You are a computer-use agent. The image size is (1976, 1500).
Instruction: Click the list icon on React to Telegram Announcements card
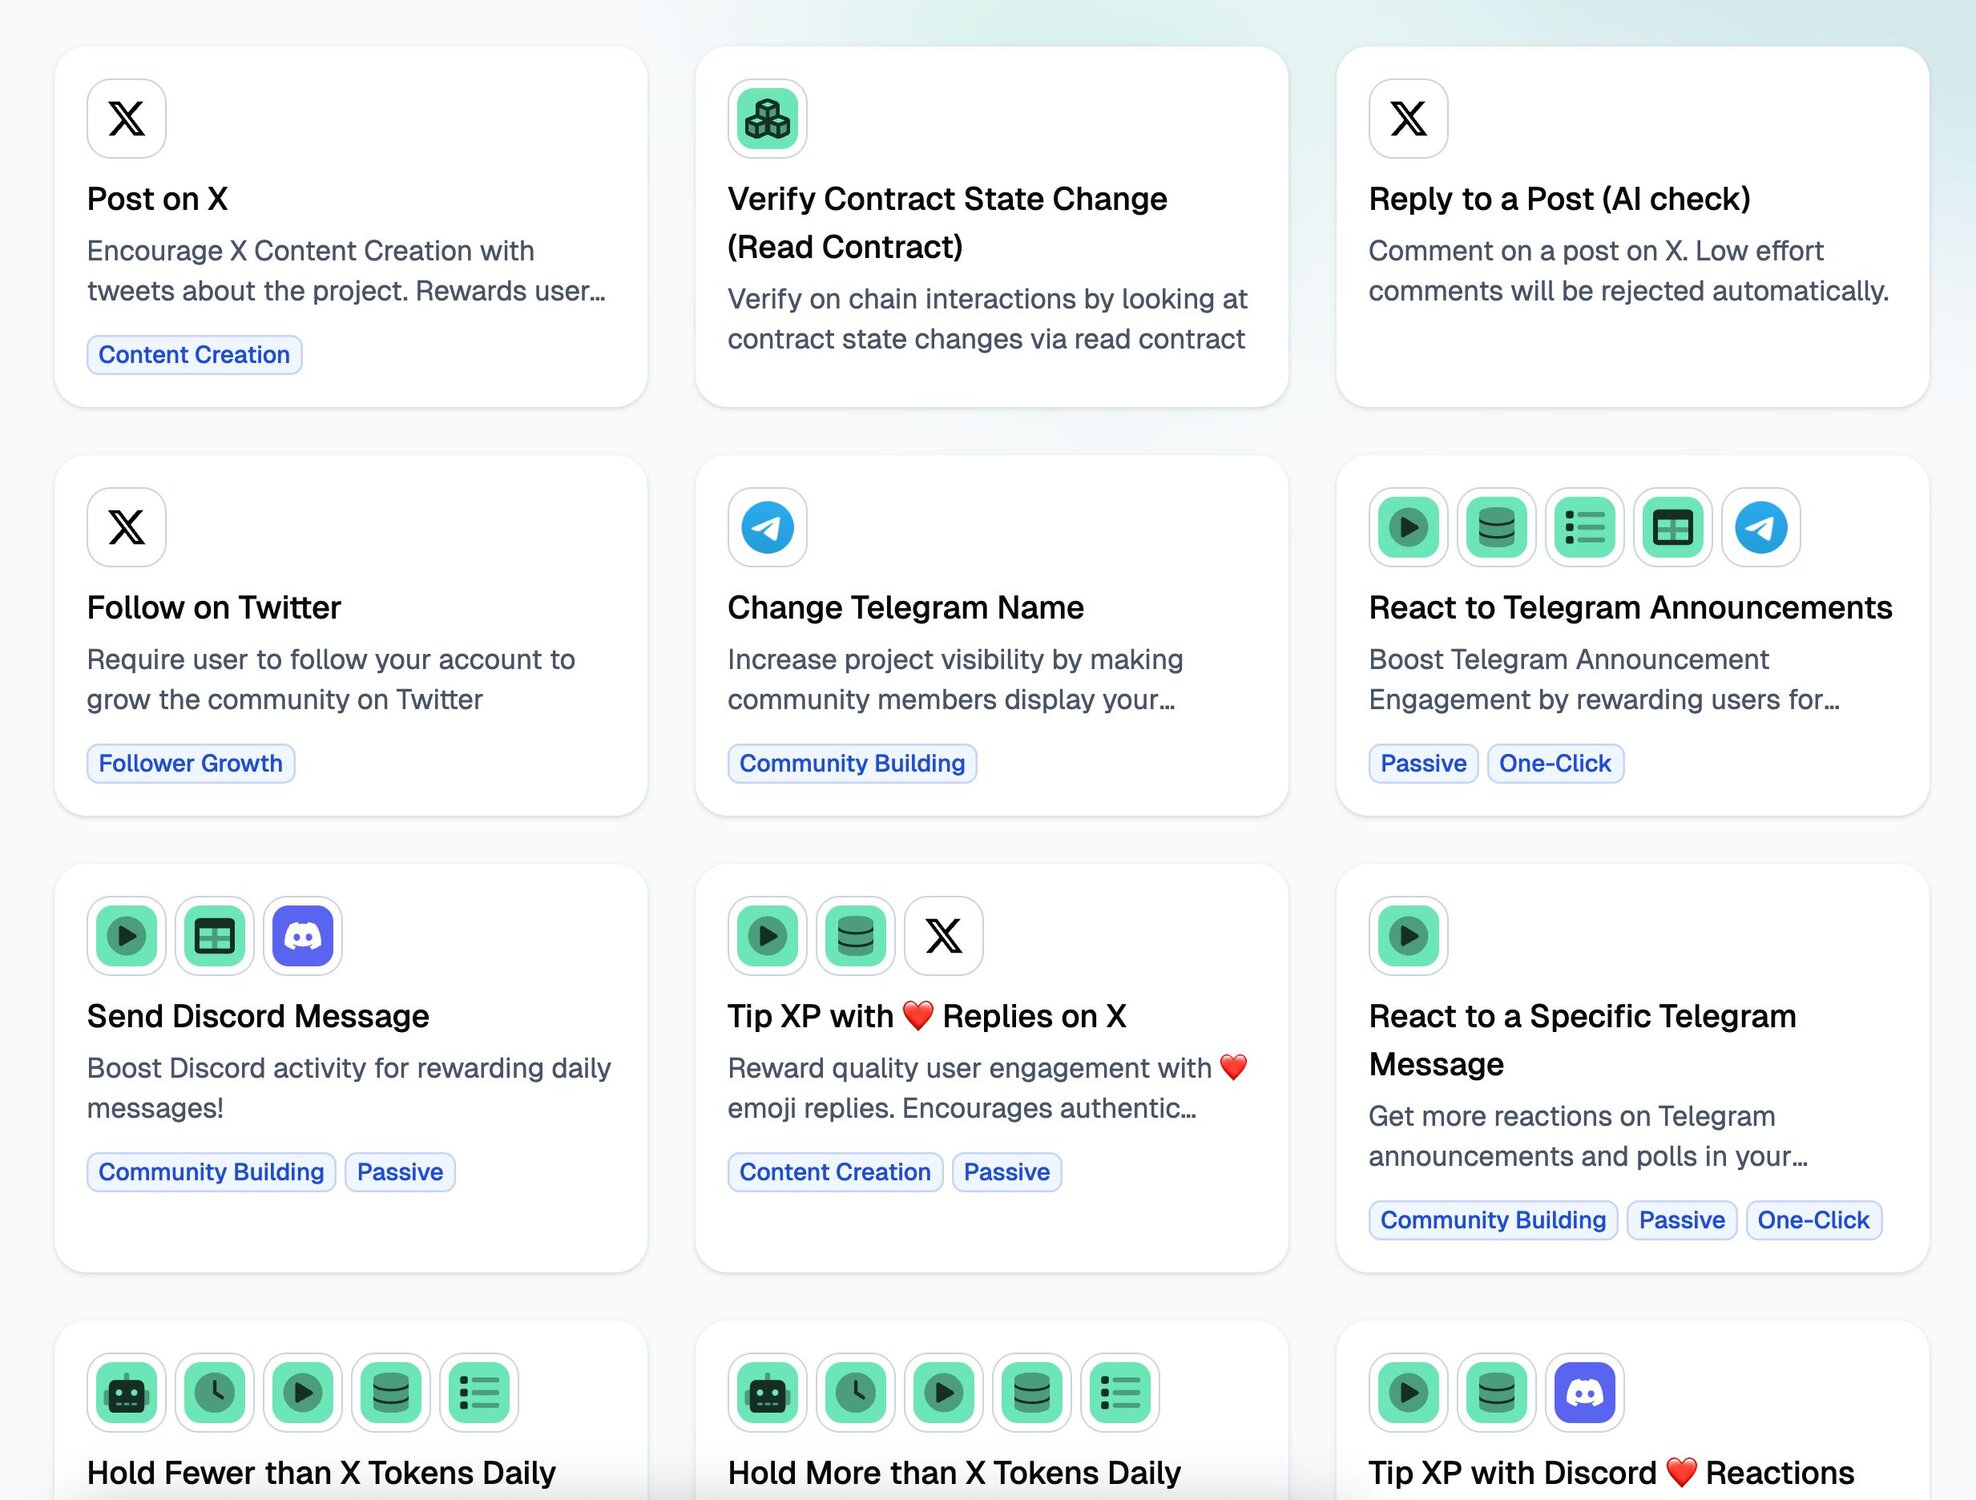tap(1584, 527)
